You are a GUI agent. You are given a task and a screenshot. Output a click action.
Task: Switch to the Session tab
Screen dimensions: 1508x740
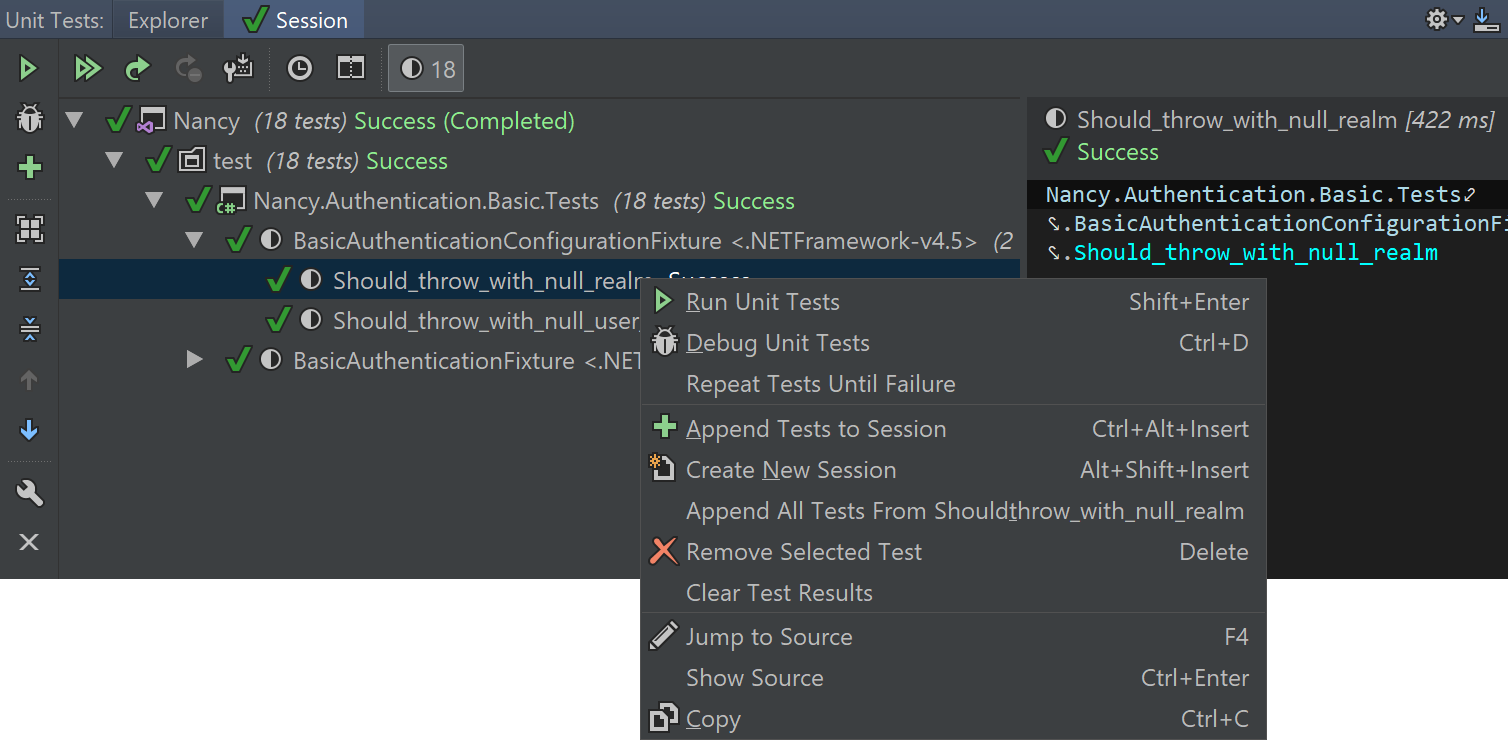(295, 20)
